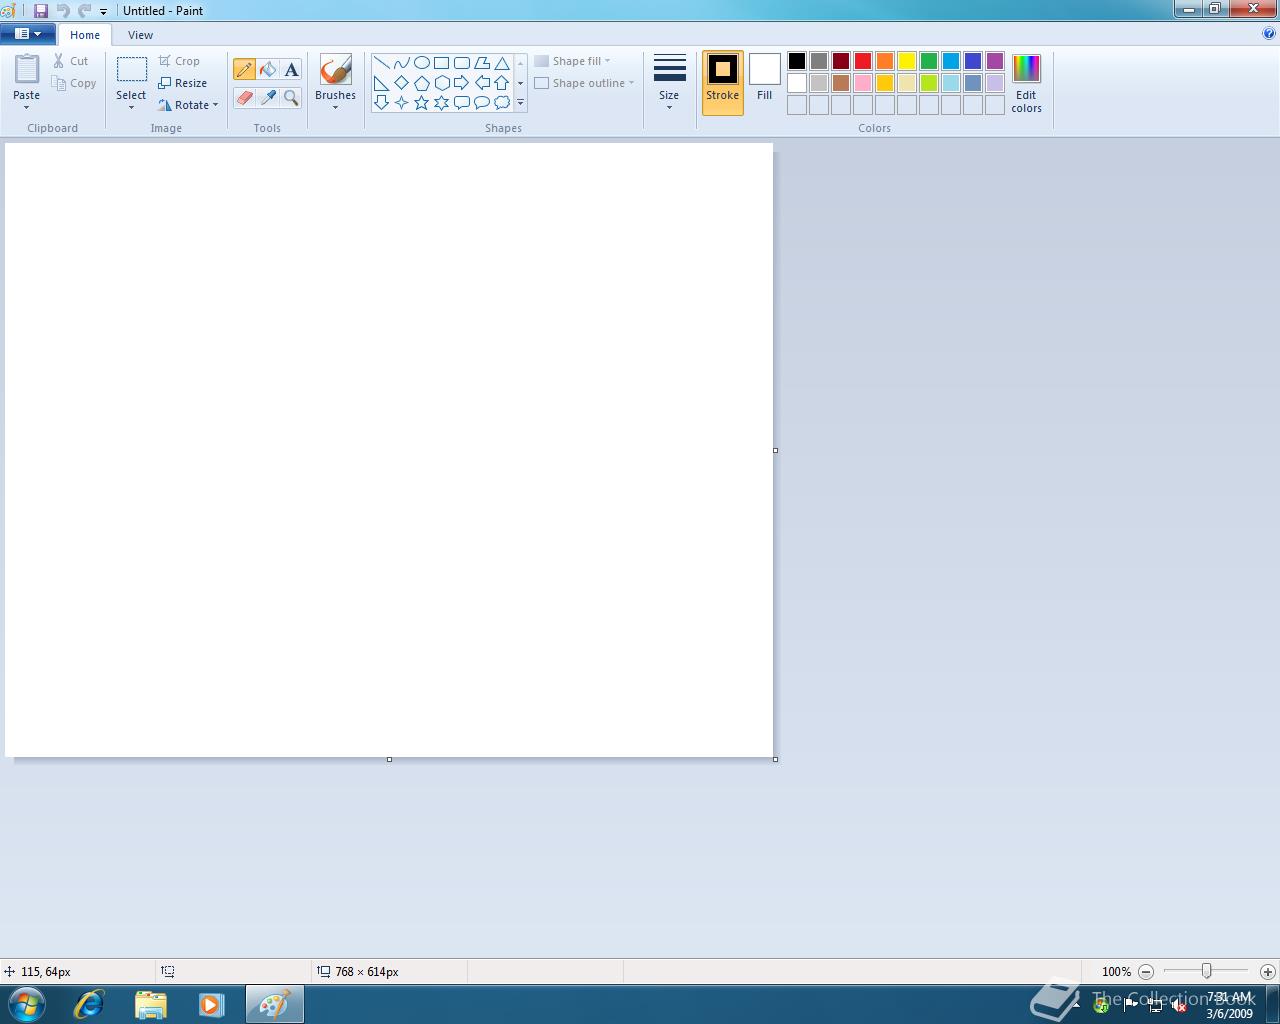Choose the Five-point star shape
The width and height of the screenshot is (1280, 1024).
point(421,102)
